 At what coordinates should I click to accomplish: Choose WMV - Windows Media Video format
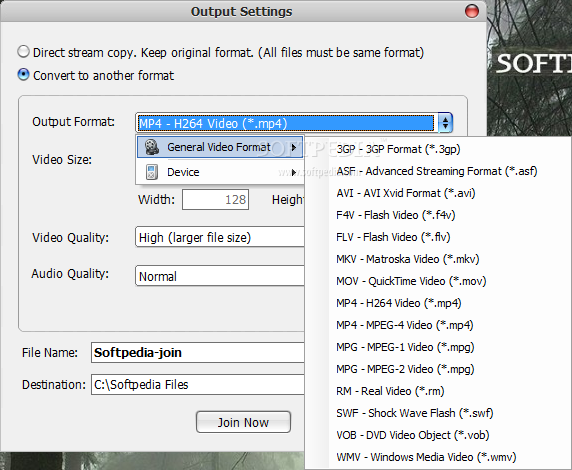pyautogui.click(x=426, y=457)
